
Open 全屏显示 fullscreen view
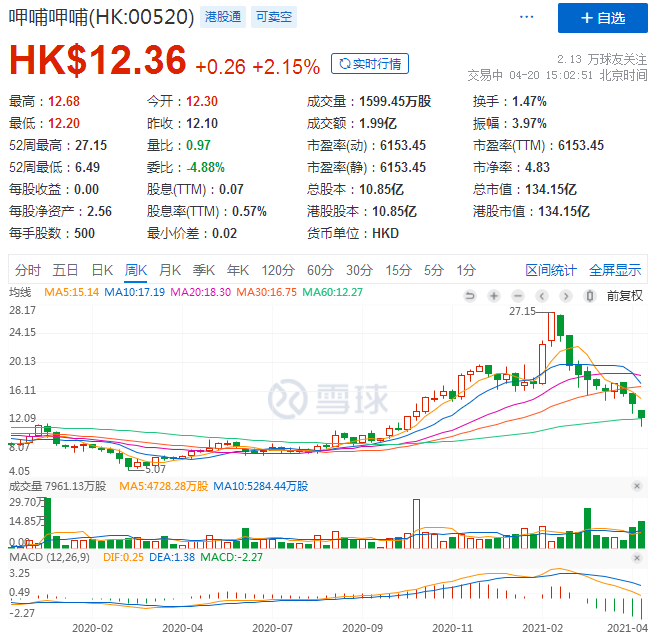615,270
